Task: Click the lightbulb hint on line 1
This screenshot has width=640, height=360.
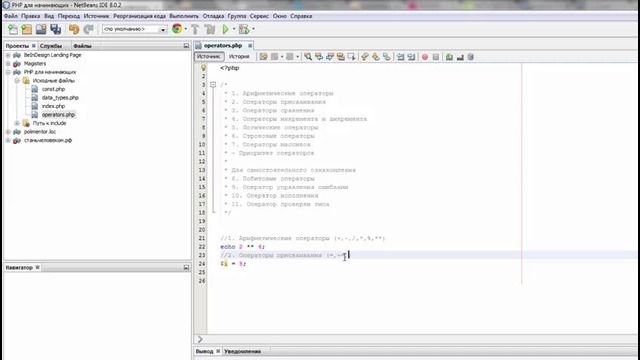Action: point(203,68)
